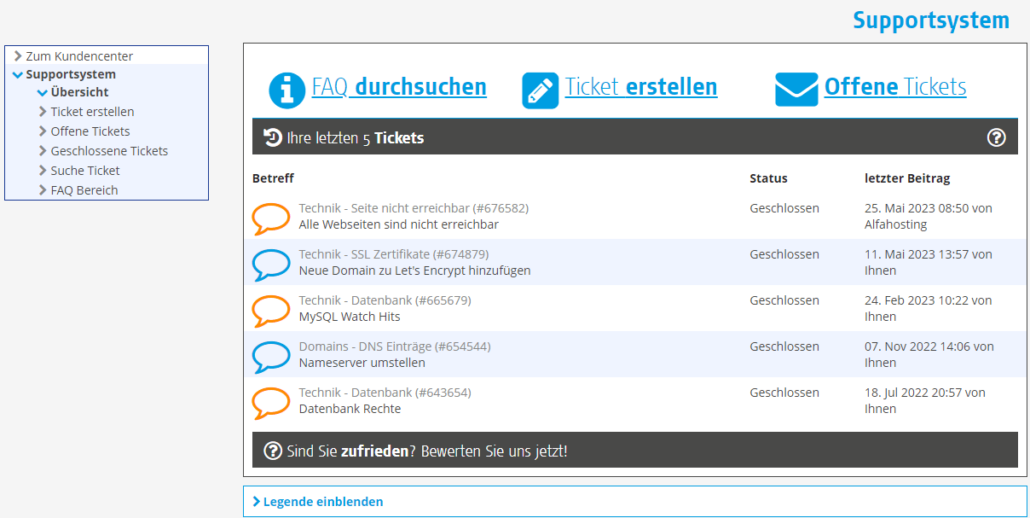Screen dimensions: 1030x518
Task: Click the blue speech bubble for ticket #674879
Action: click(271, 265)
